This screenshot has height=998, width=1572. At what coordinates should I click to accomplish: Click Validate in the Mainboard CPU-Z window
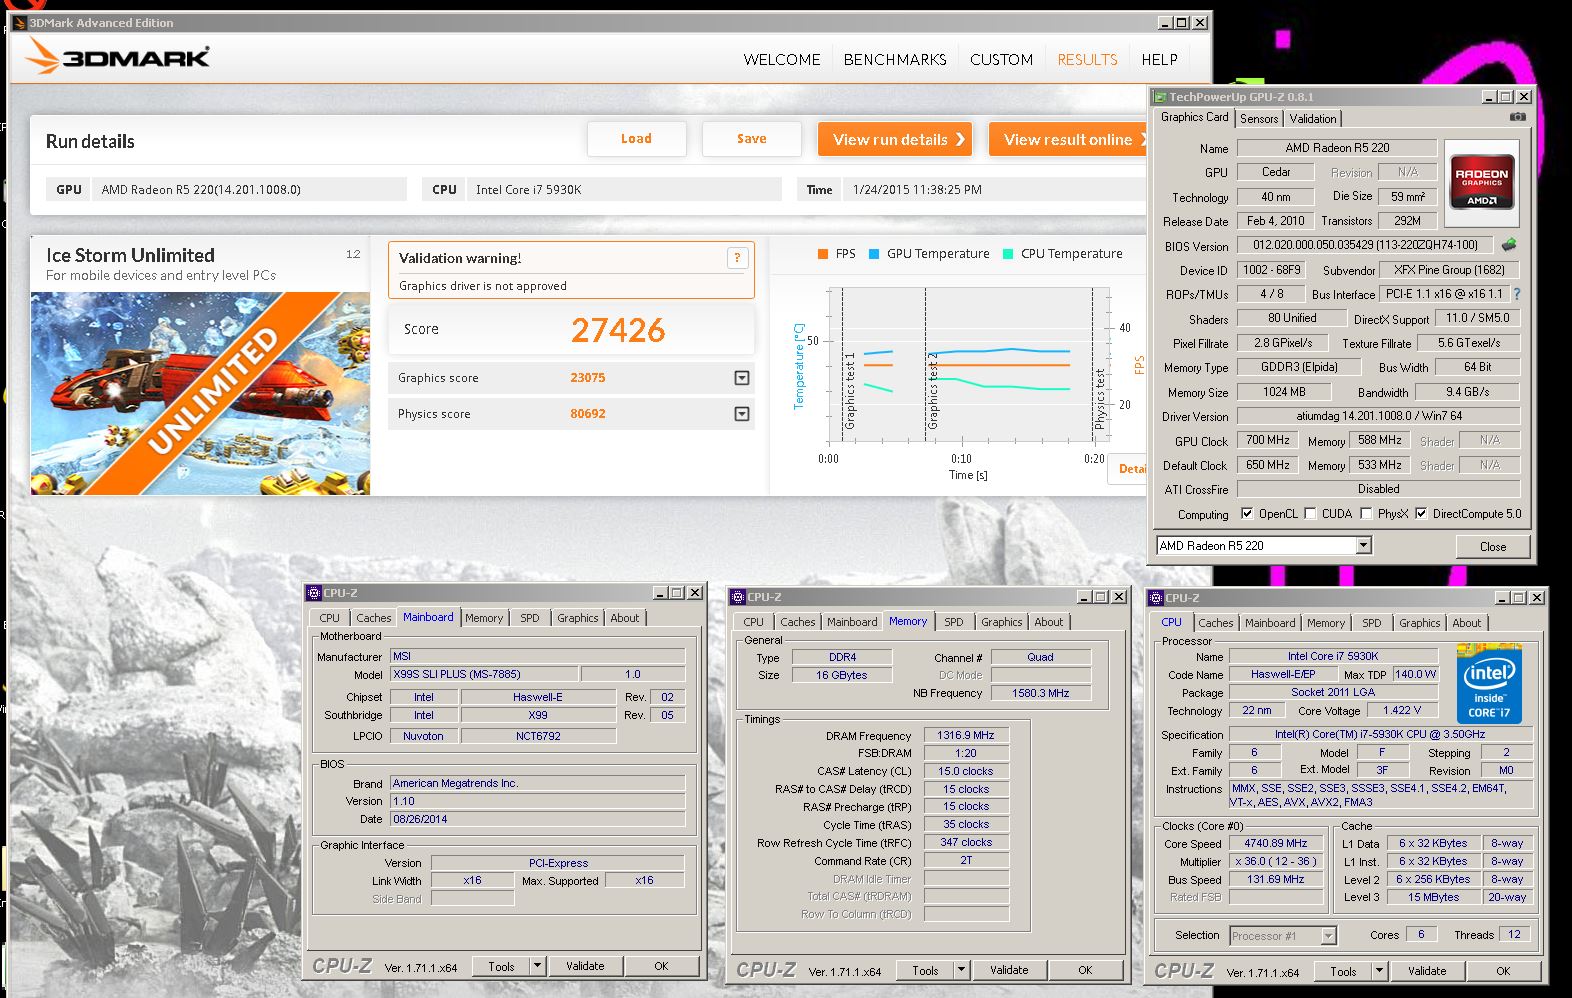pos(585,966)
